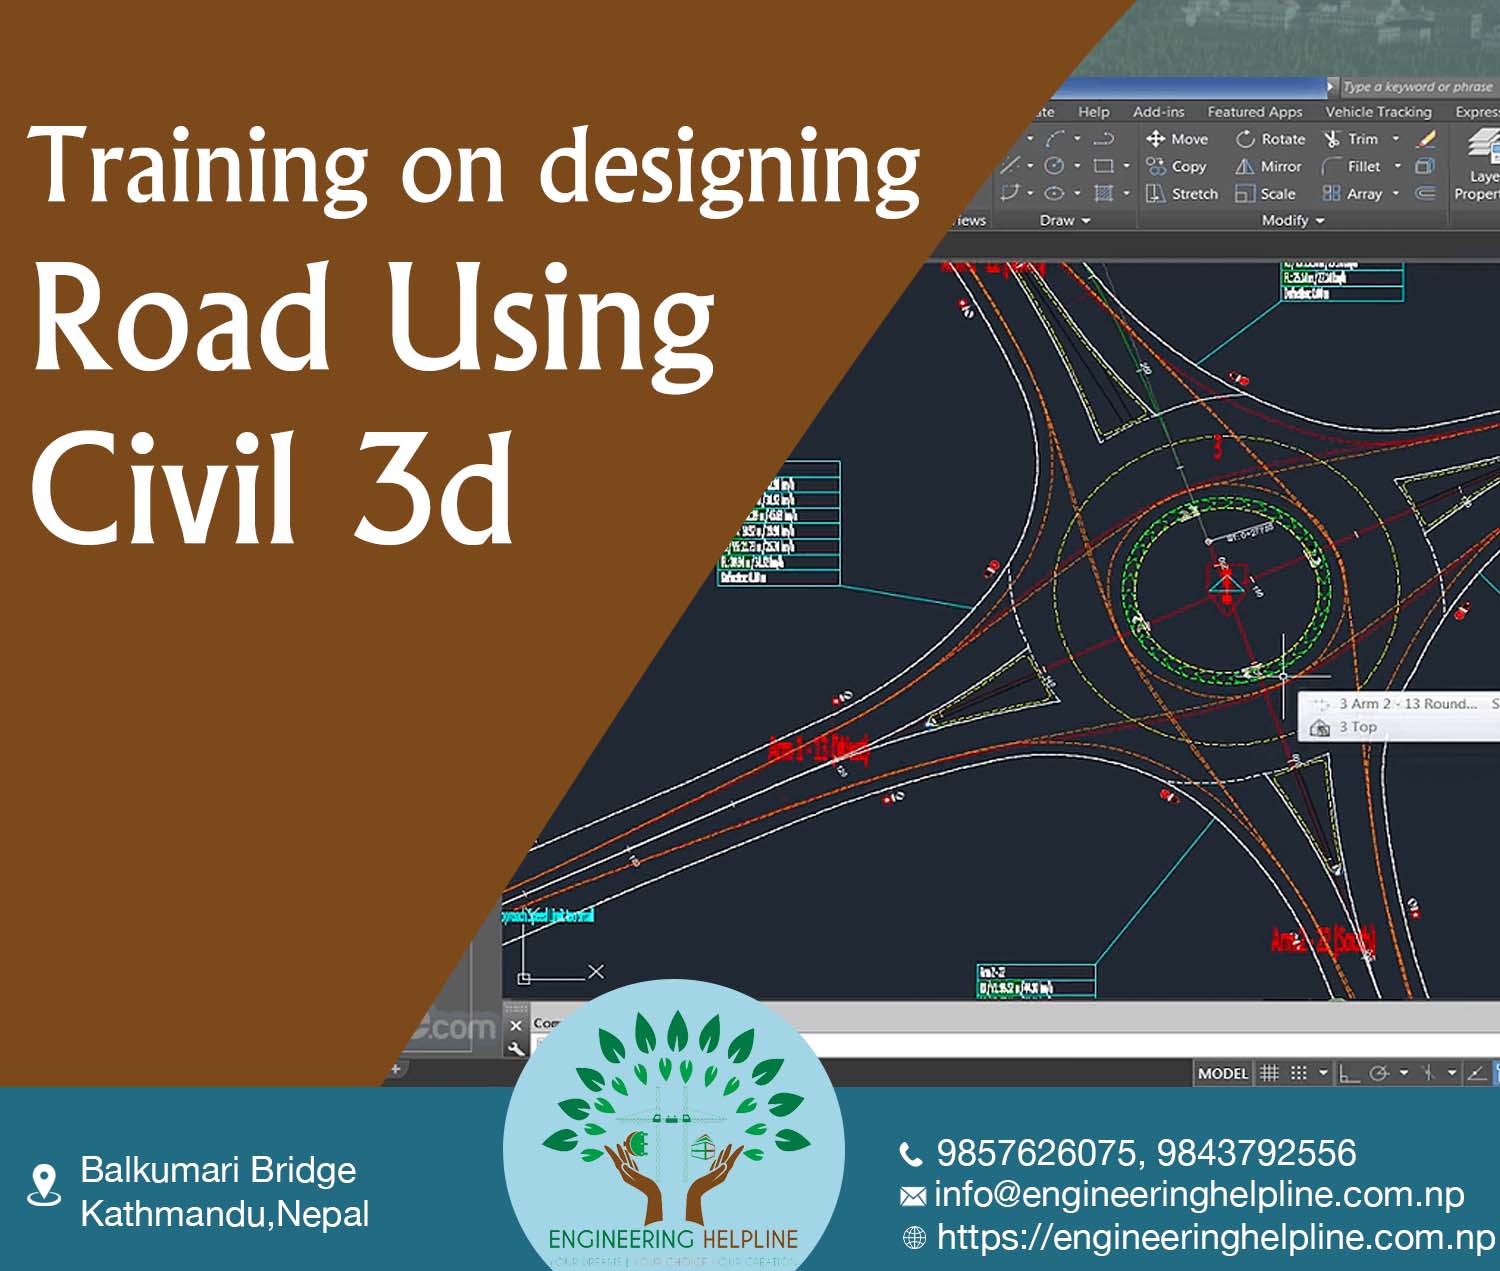Click the 'Arm 1 - 13 (West)' red label
Screen dimensions: 1500x1271
pyautogui.click(x=819, y=748)
